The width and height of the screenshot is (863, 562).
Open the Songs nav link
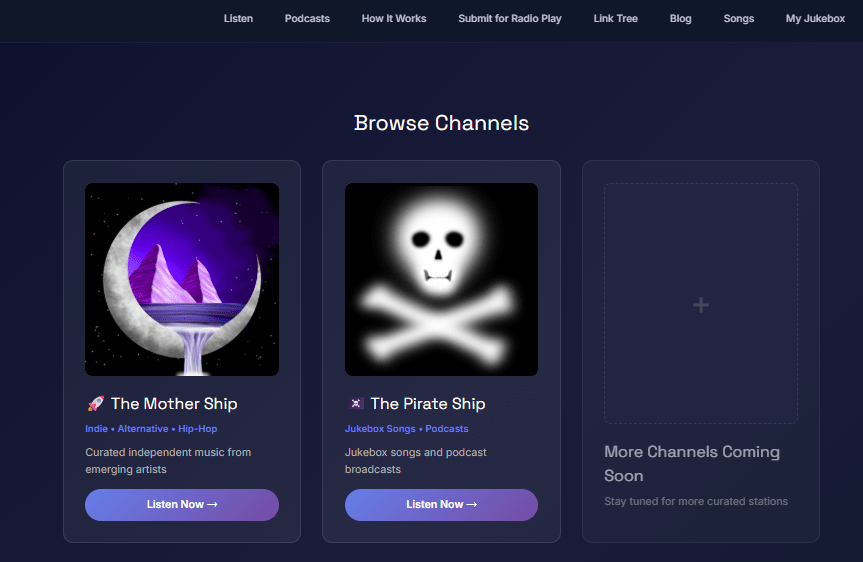tap(739, 19)
